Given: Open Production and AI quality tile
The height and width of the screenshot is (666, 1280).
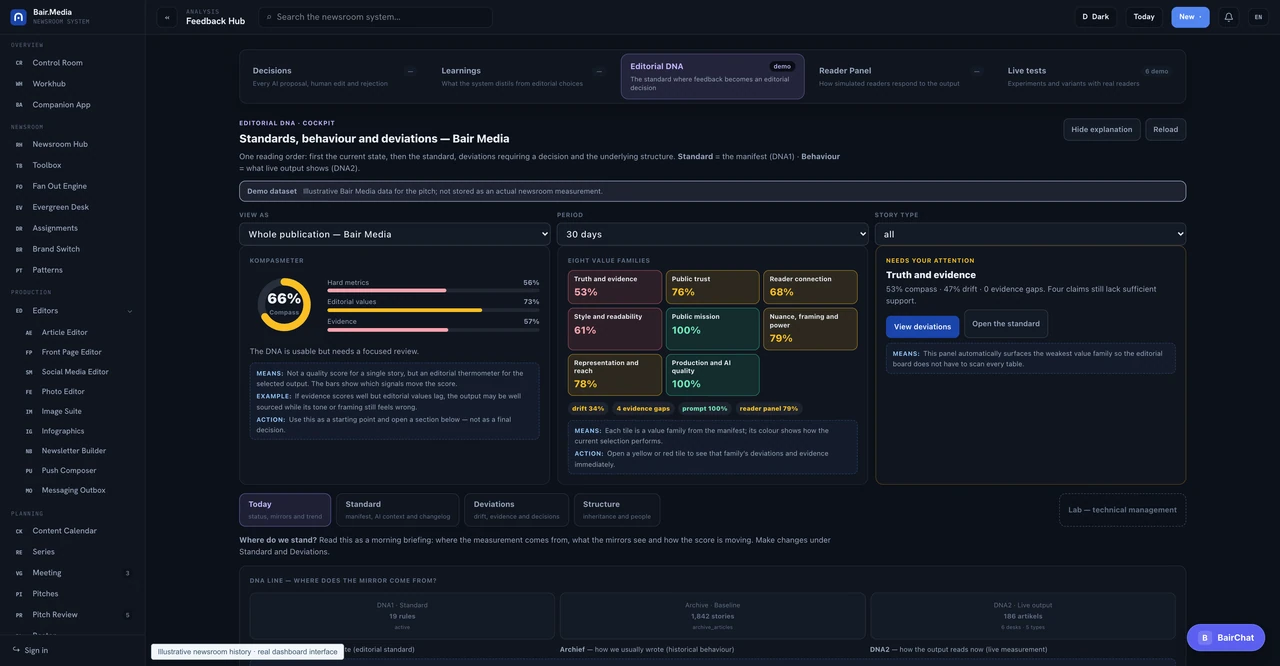Looking at the screenshot, I should [x=713, y=375].
